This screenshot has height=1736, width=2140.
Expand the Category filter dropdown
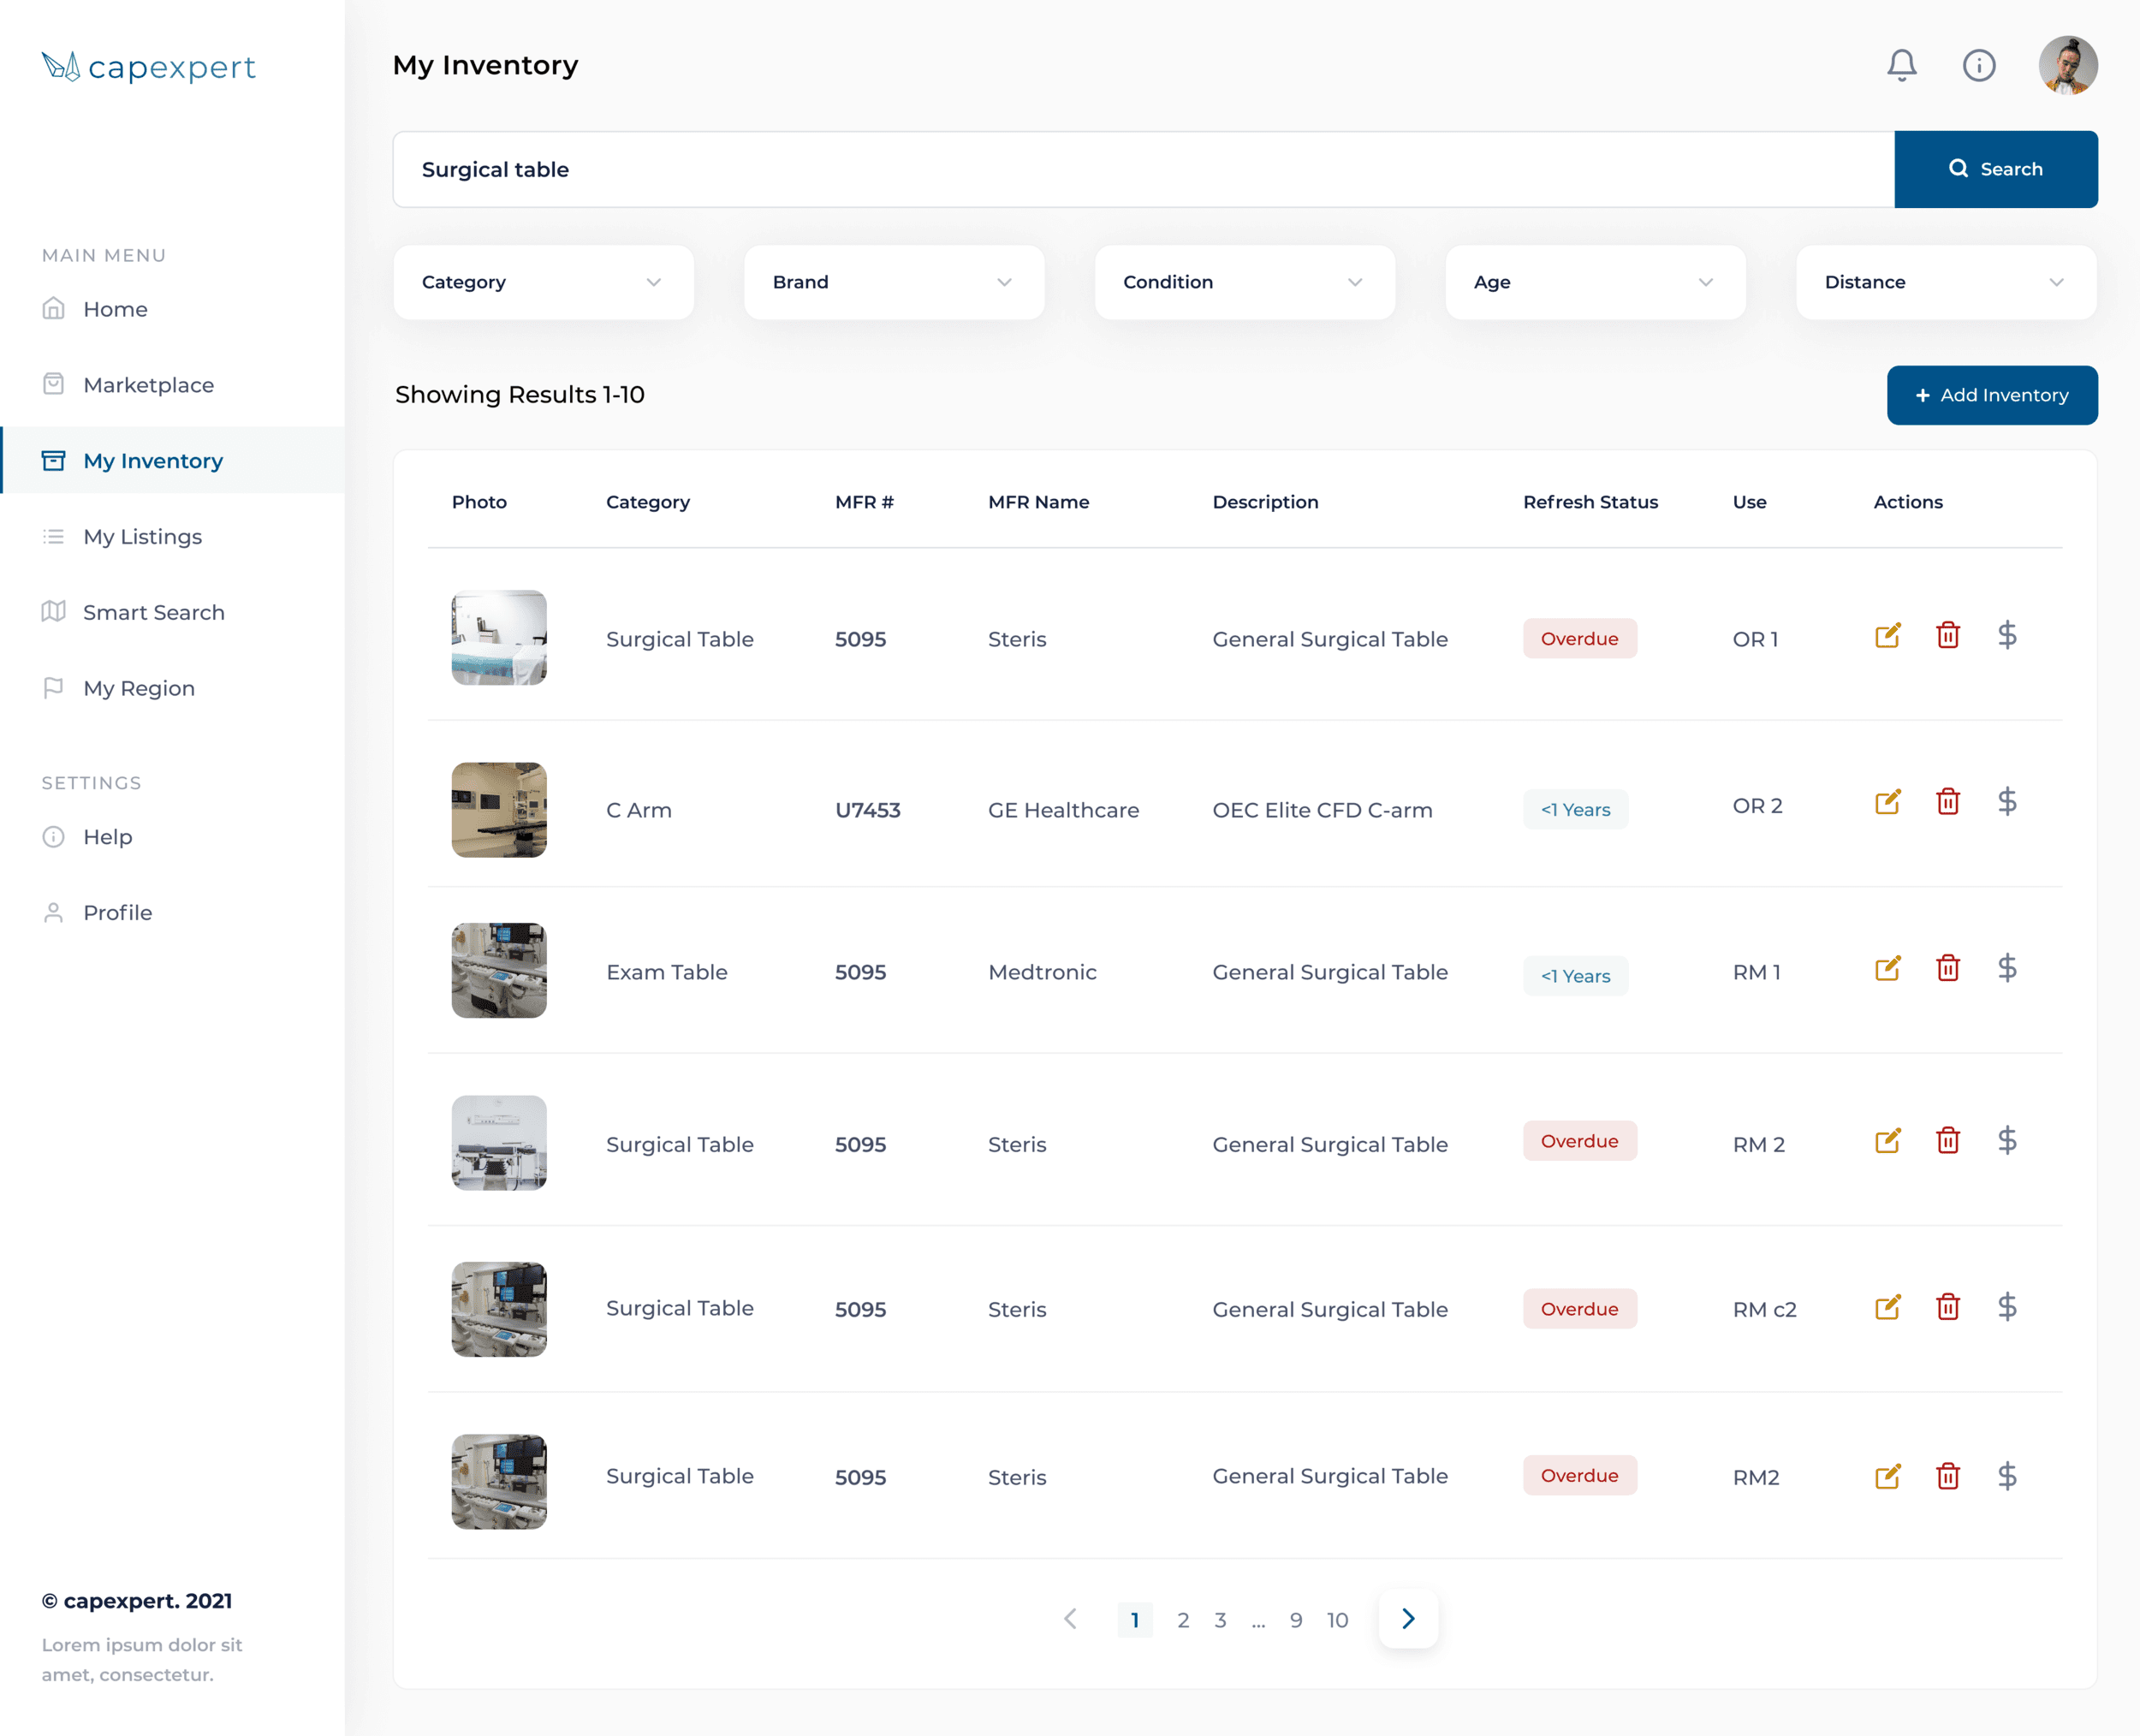[543, 282]
